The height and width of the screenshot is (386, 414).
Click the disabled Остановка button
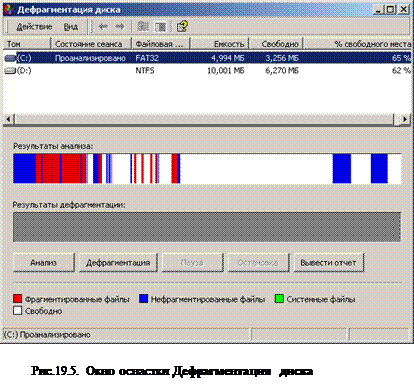pyautogui.click(x=258, y=263)
